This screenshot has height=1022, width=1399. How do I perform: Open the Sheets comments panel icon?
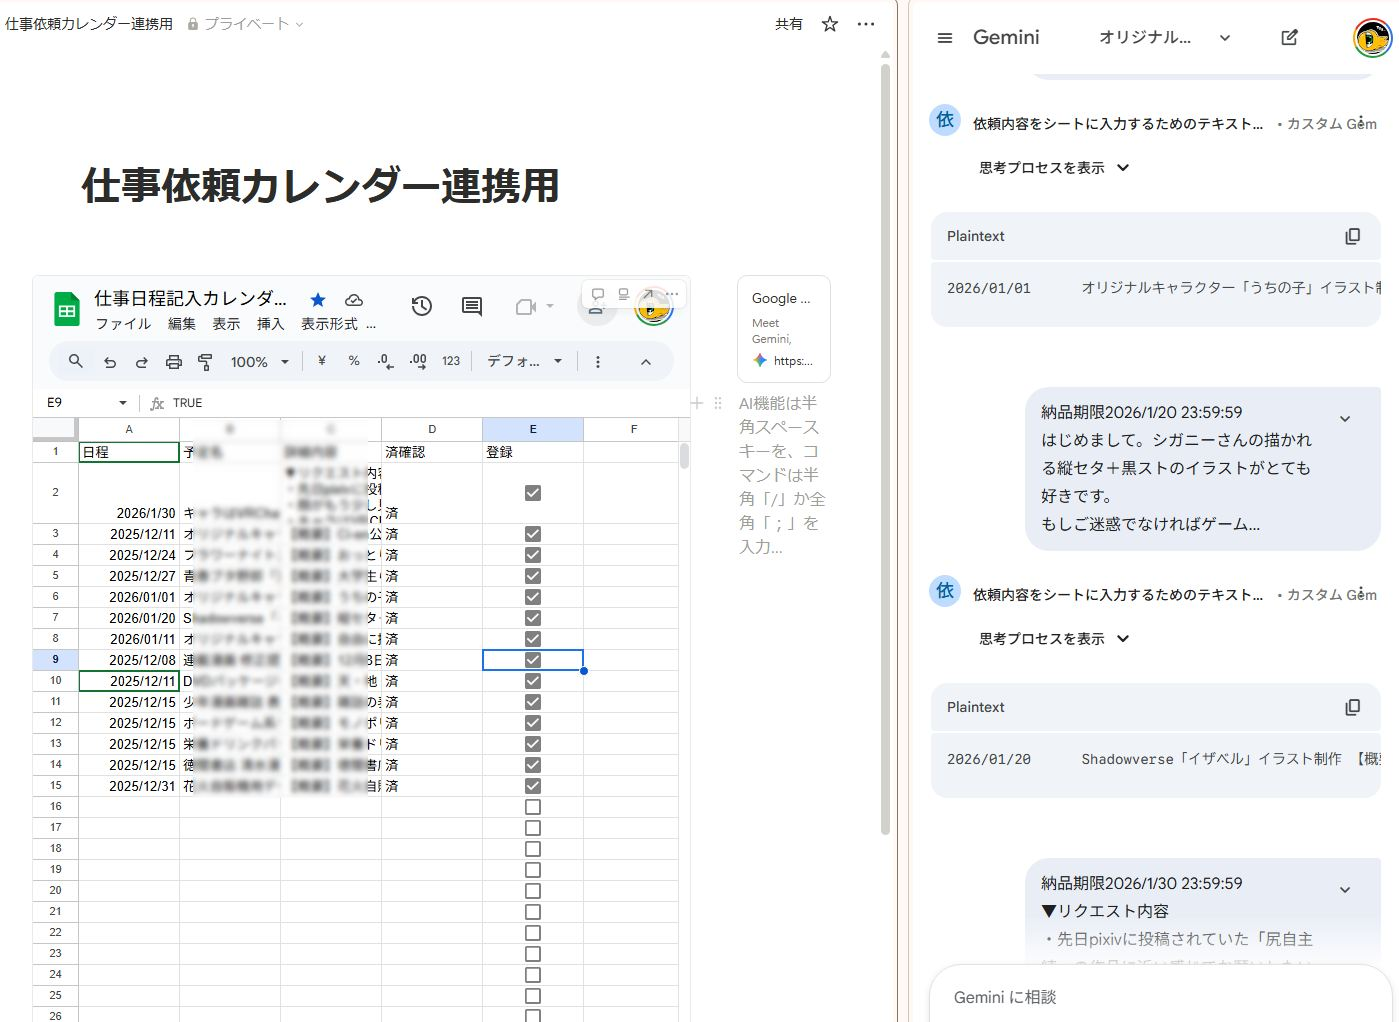472,306
